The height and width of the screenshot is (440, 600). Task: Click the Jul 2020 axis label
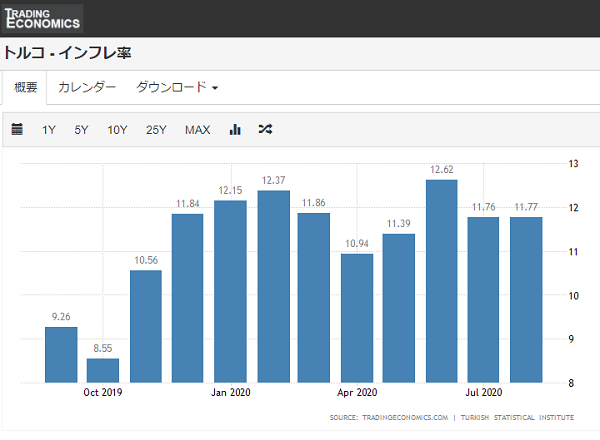click(484, 393)
